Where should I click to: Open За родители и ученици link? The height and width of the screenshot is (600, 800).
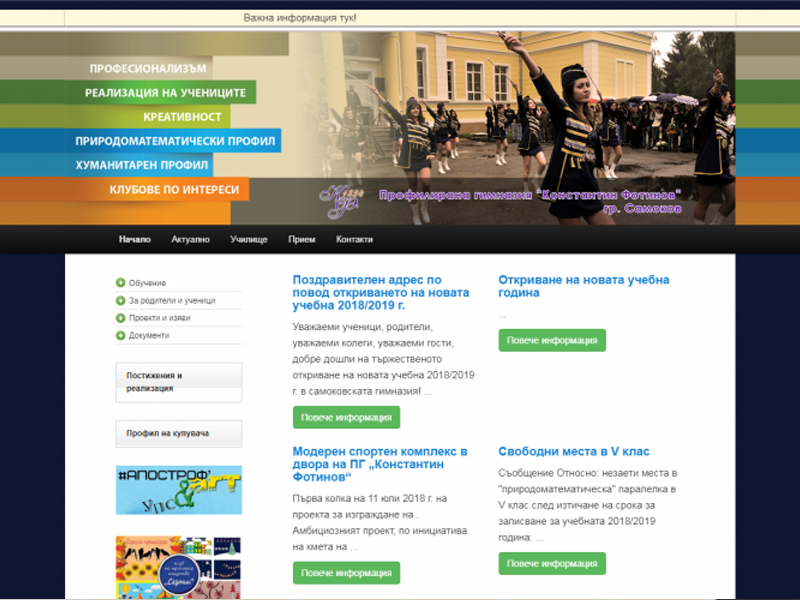[x=172, y=301]
